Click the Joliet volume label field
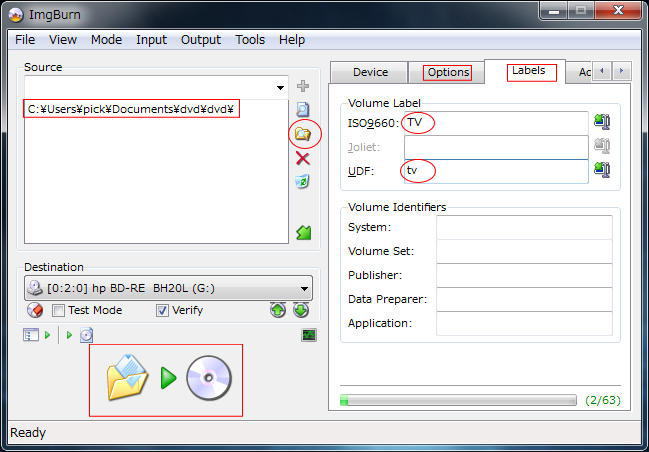 click(x=496, y=147)
